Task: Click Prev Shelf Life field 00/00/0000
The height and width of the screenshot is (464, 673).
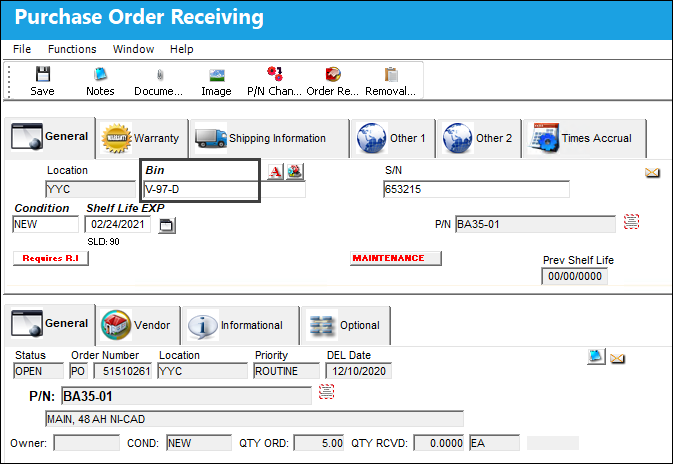Action: pos(574,276)
